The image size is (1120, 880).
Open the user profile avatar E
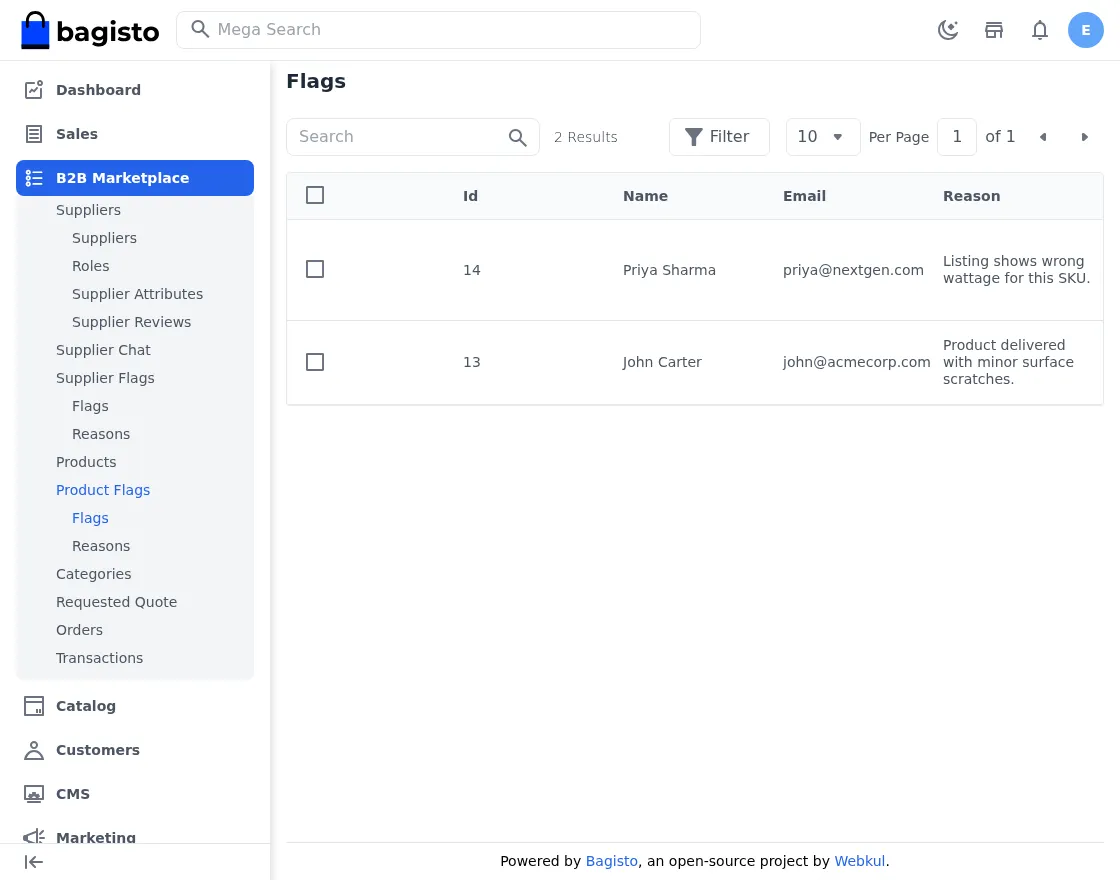(x=1086, y=30)
